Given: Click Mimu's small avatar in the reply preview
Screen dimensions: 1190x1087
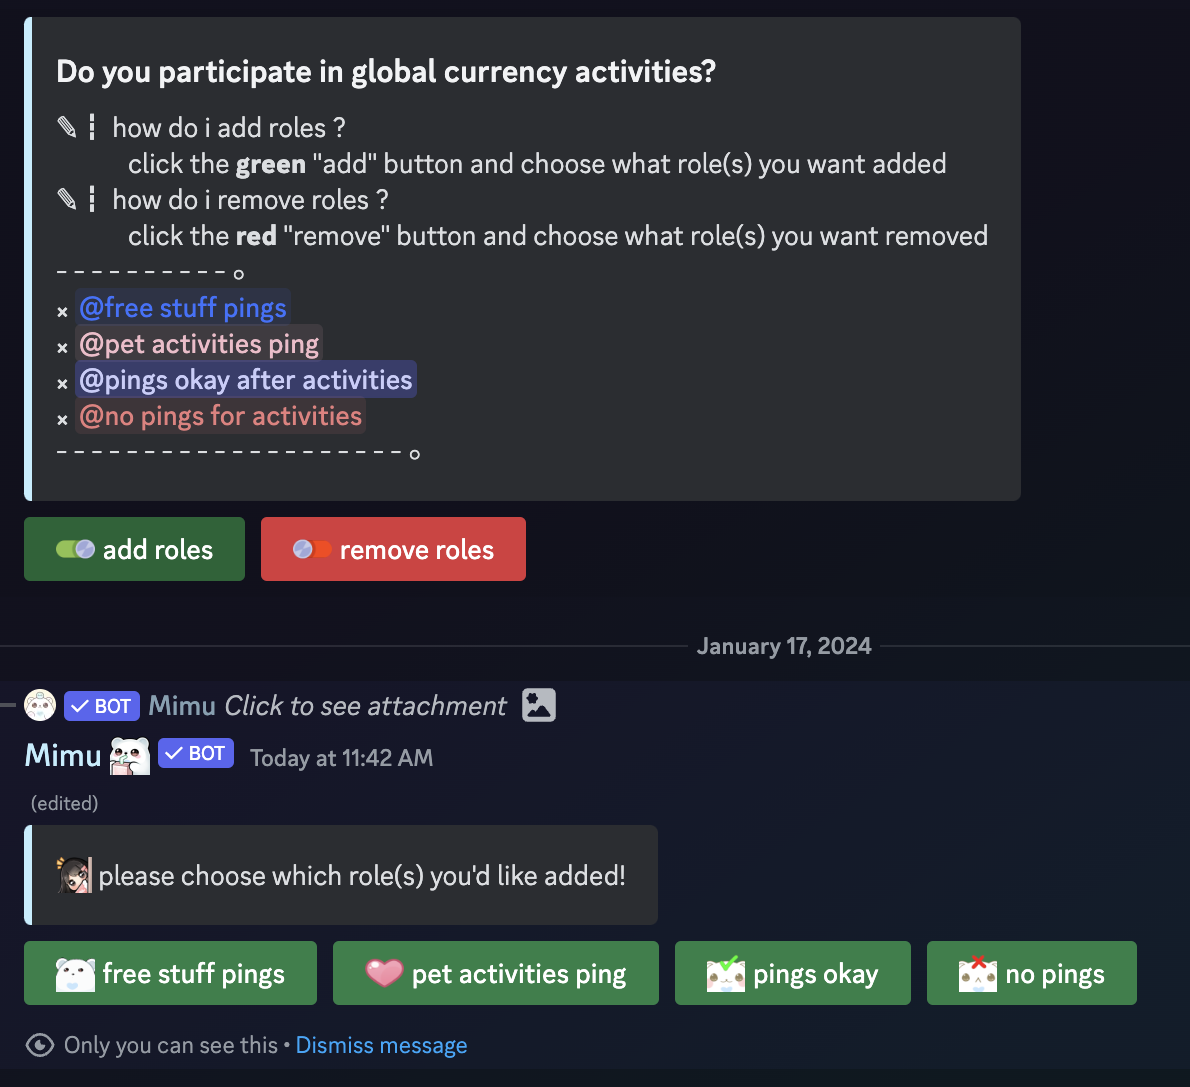Looking at the screenshot, I should click(40, 705).
